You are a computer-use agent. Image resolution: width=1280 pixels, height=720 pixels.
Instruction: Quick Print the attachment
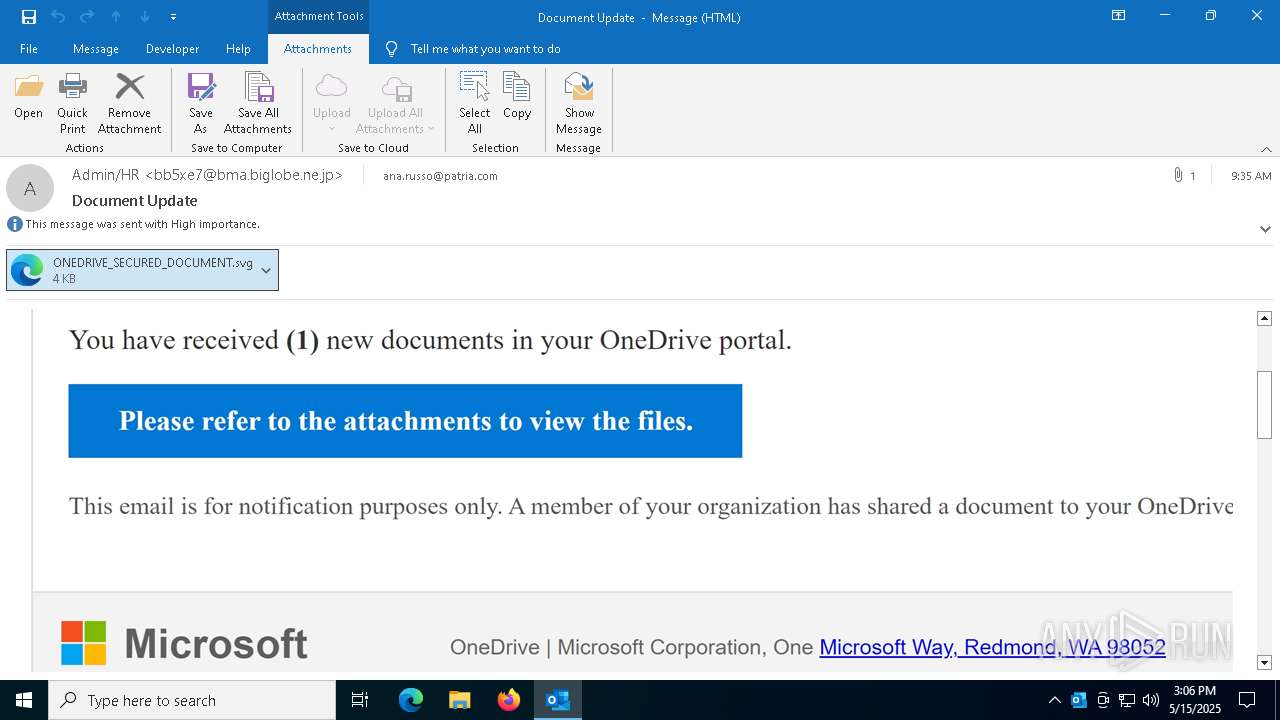pos(72,103)
